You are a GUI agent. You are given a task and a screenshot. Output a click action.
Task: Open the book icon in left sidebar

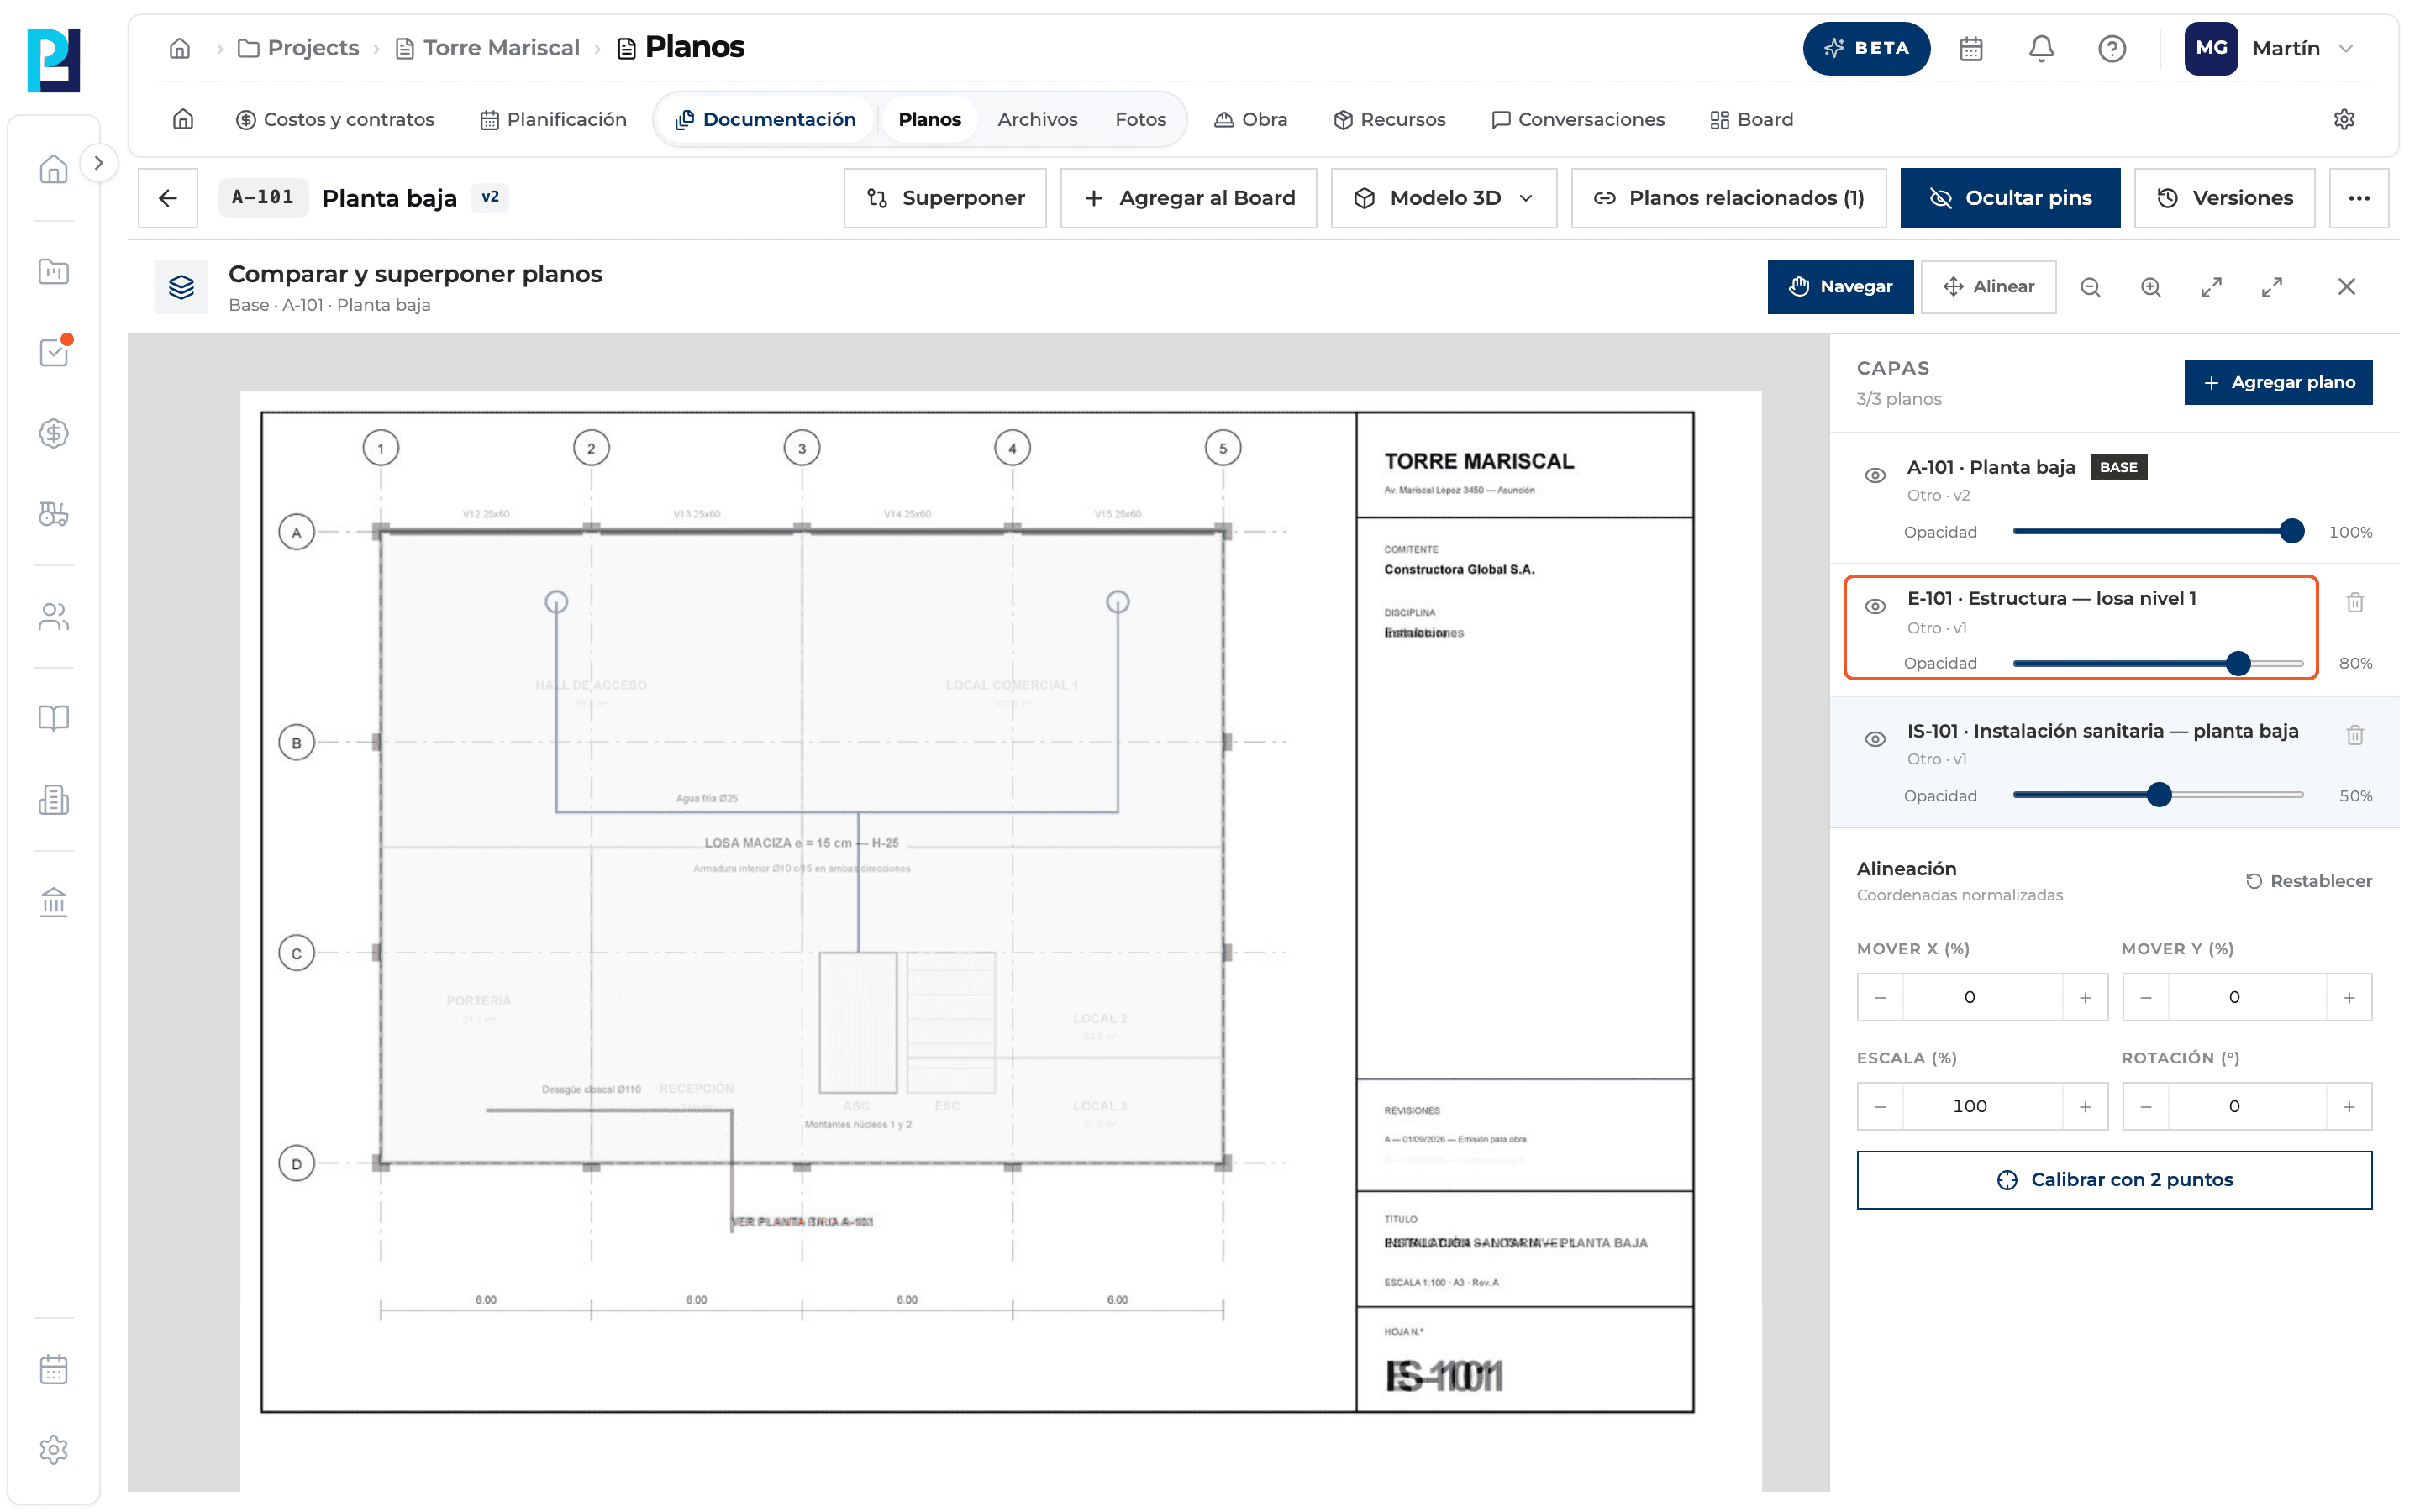54,718
